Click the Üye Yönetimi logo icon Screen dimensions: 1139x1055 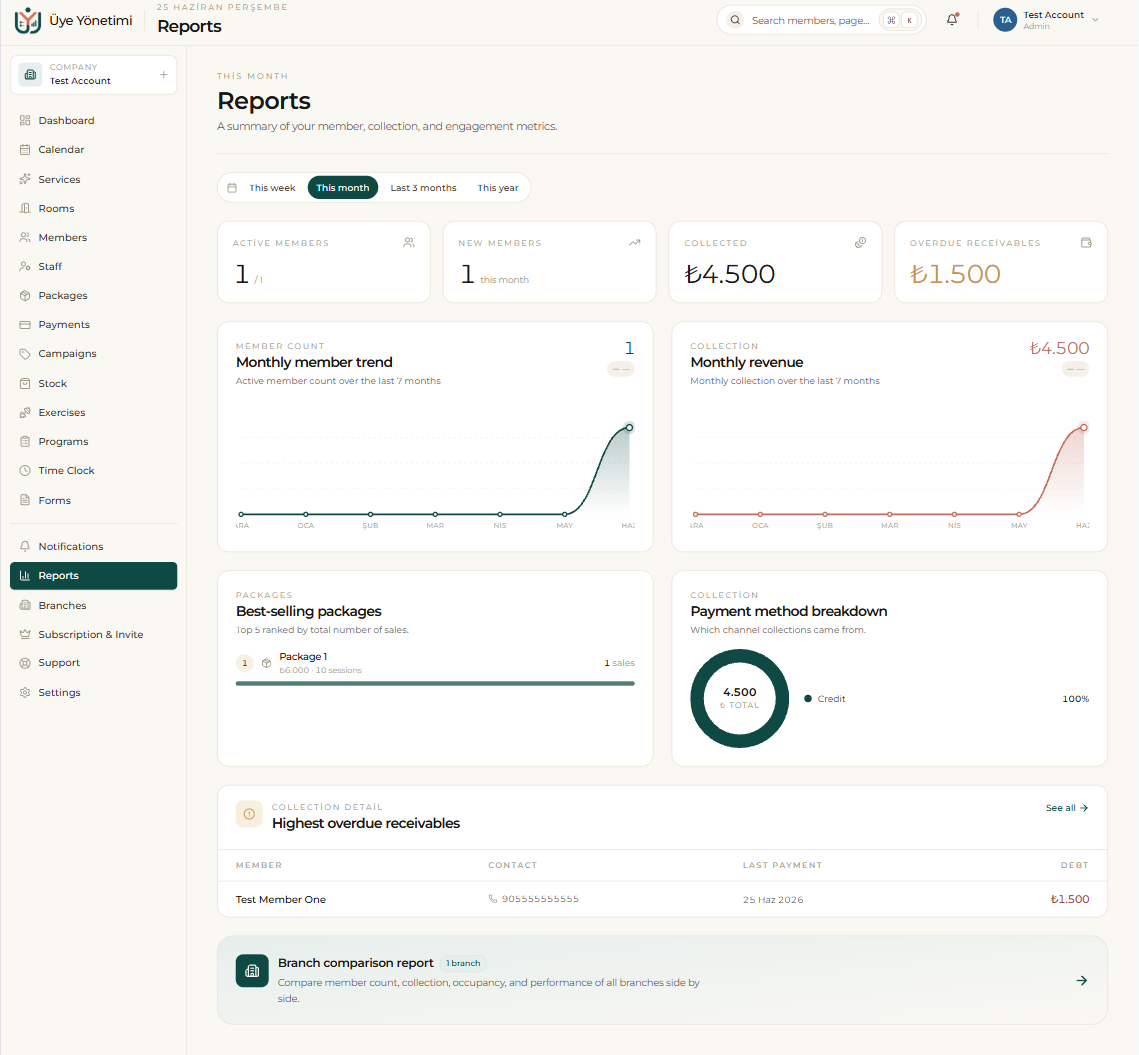click(x=28, y=20)
